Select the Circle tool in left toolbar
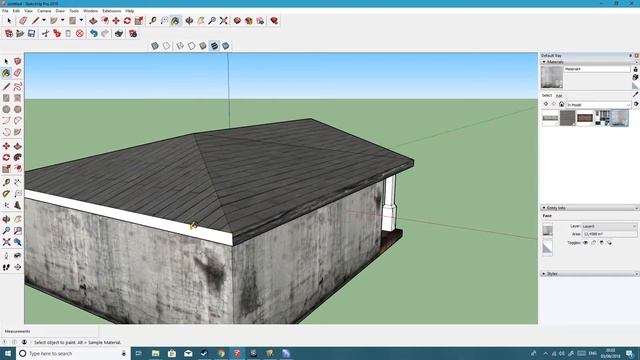 coord(6,109)
